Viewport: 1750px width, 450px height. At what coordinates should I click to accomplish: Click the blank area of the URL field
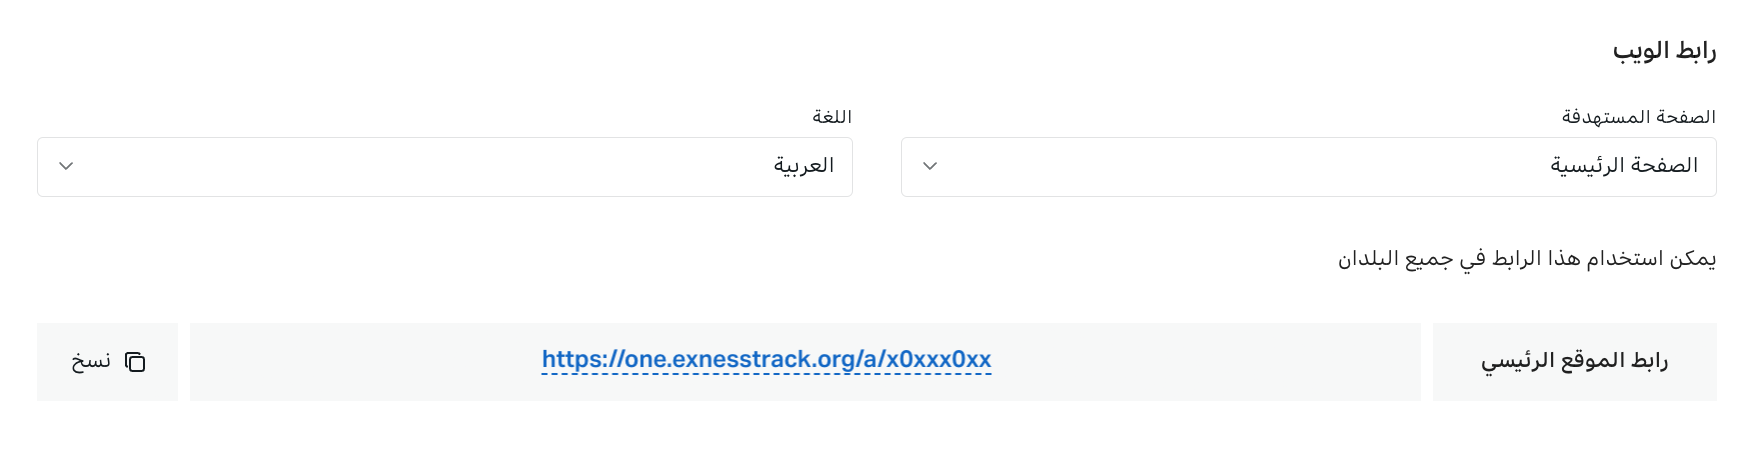click(1200, 362)
